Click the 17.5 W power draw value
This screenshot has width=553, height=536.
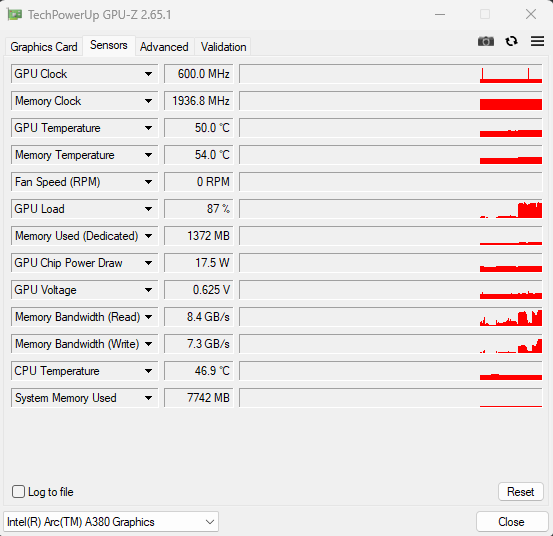coord(199,263)
